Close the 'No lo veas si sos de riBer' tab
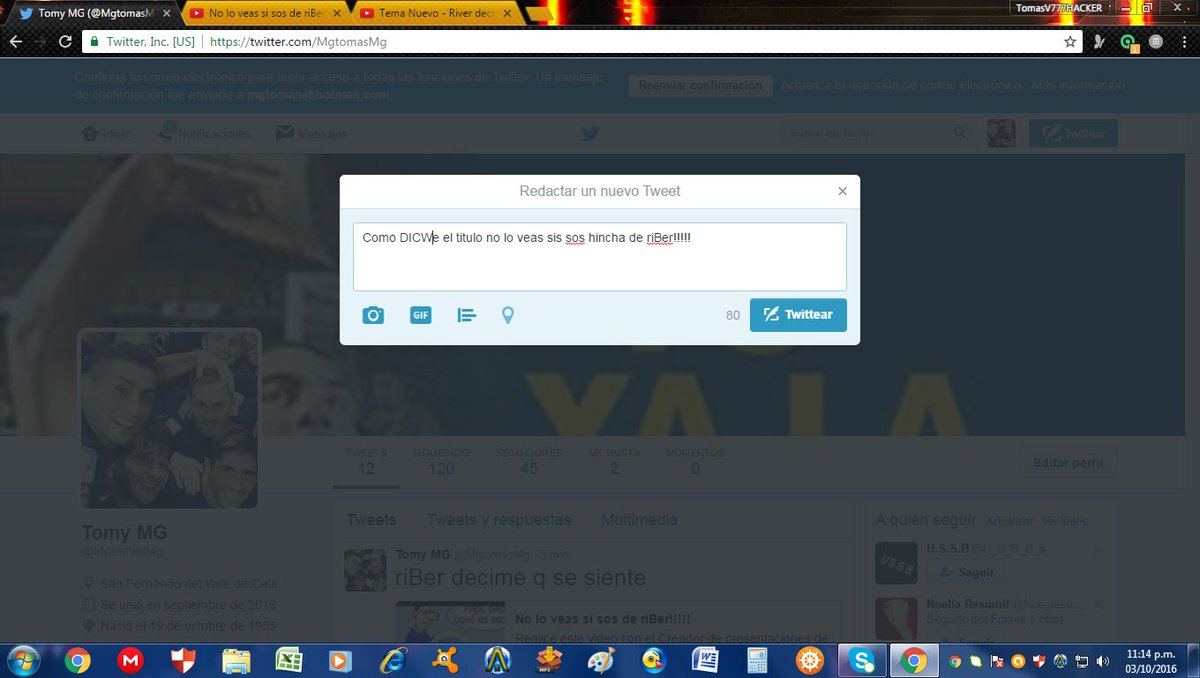 pyautogui.click(x=338, y=13)
